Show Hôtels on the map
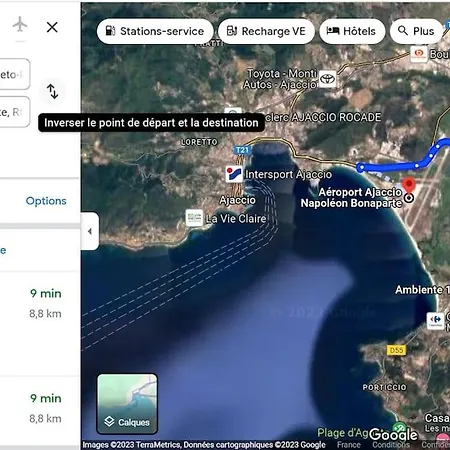This screenshot has height=450, width=450. [x=352, y=31]
